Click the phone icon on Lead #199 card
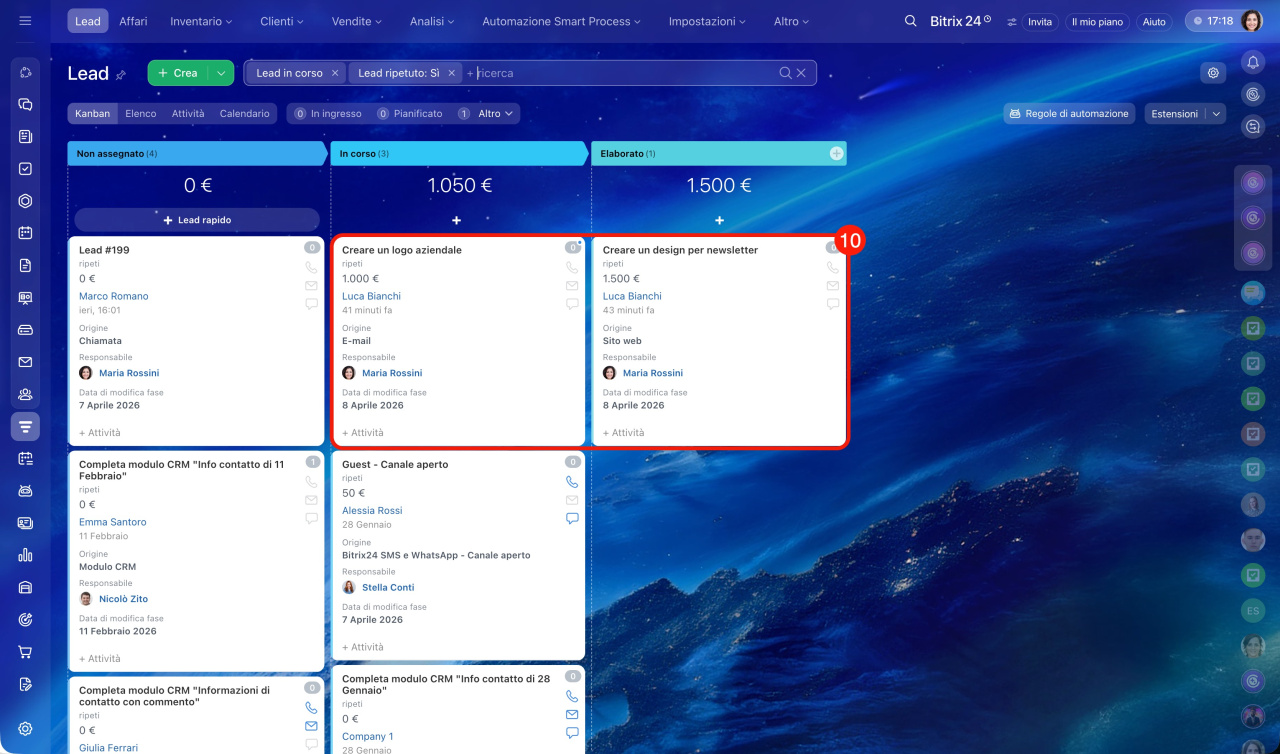The height and width of the screenshot is (754, 1280). click(311, 268)
